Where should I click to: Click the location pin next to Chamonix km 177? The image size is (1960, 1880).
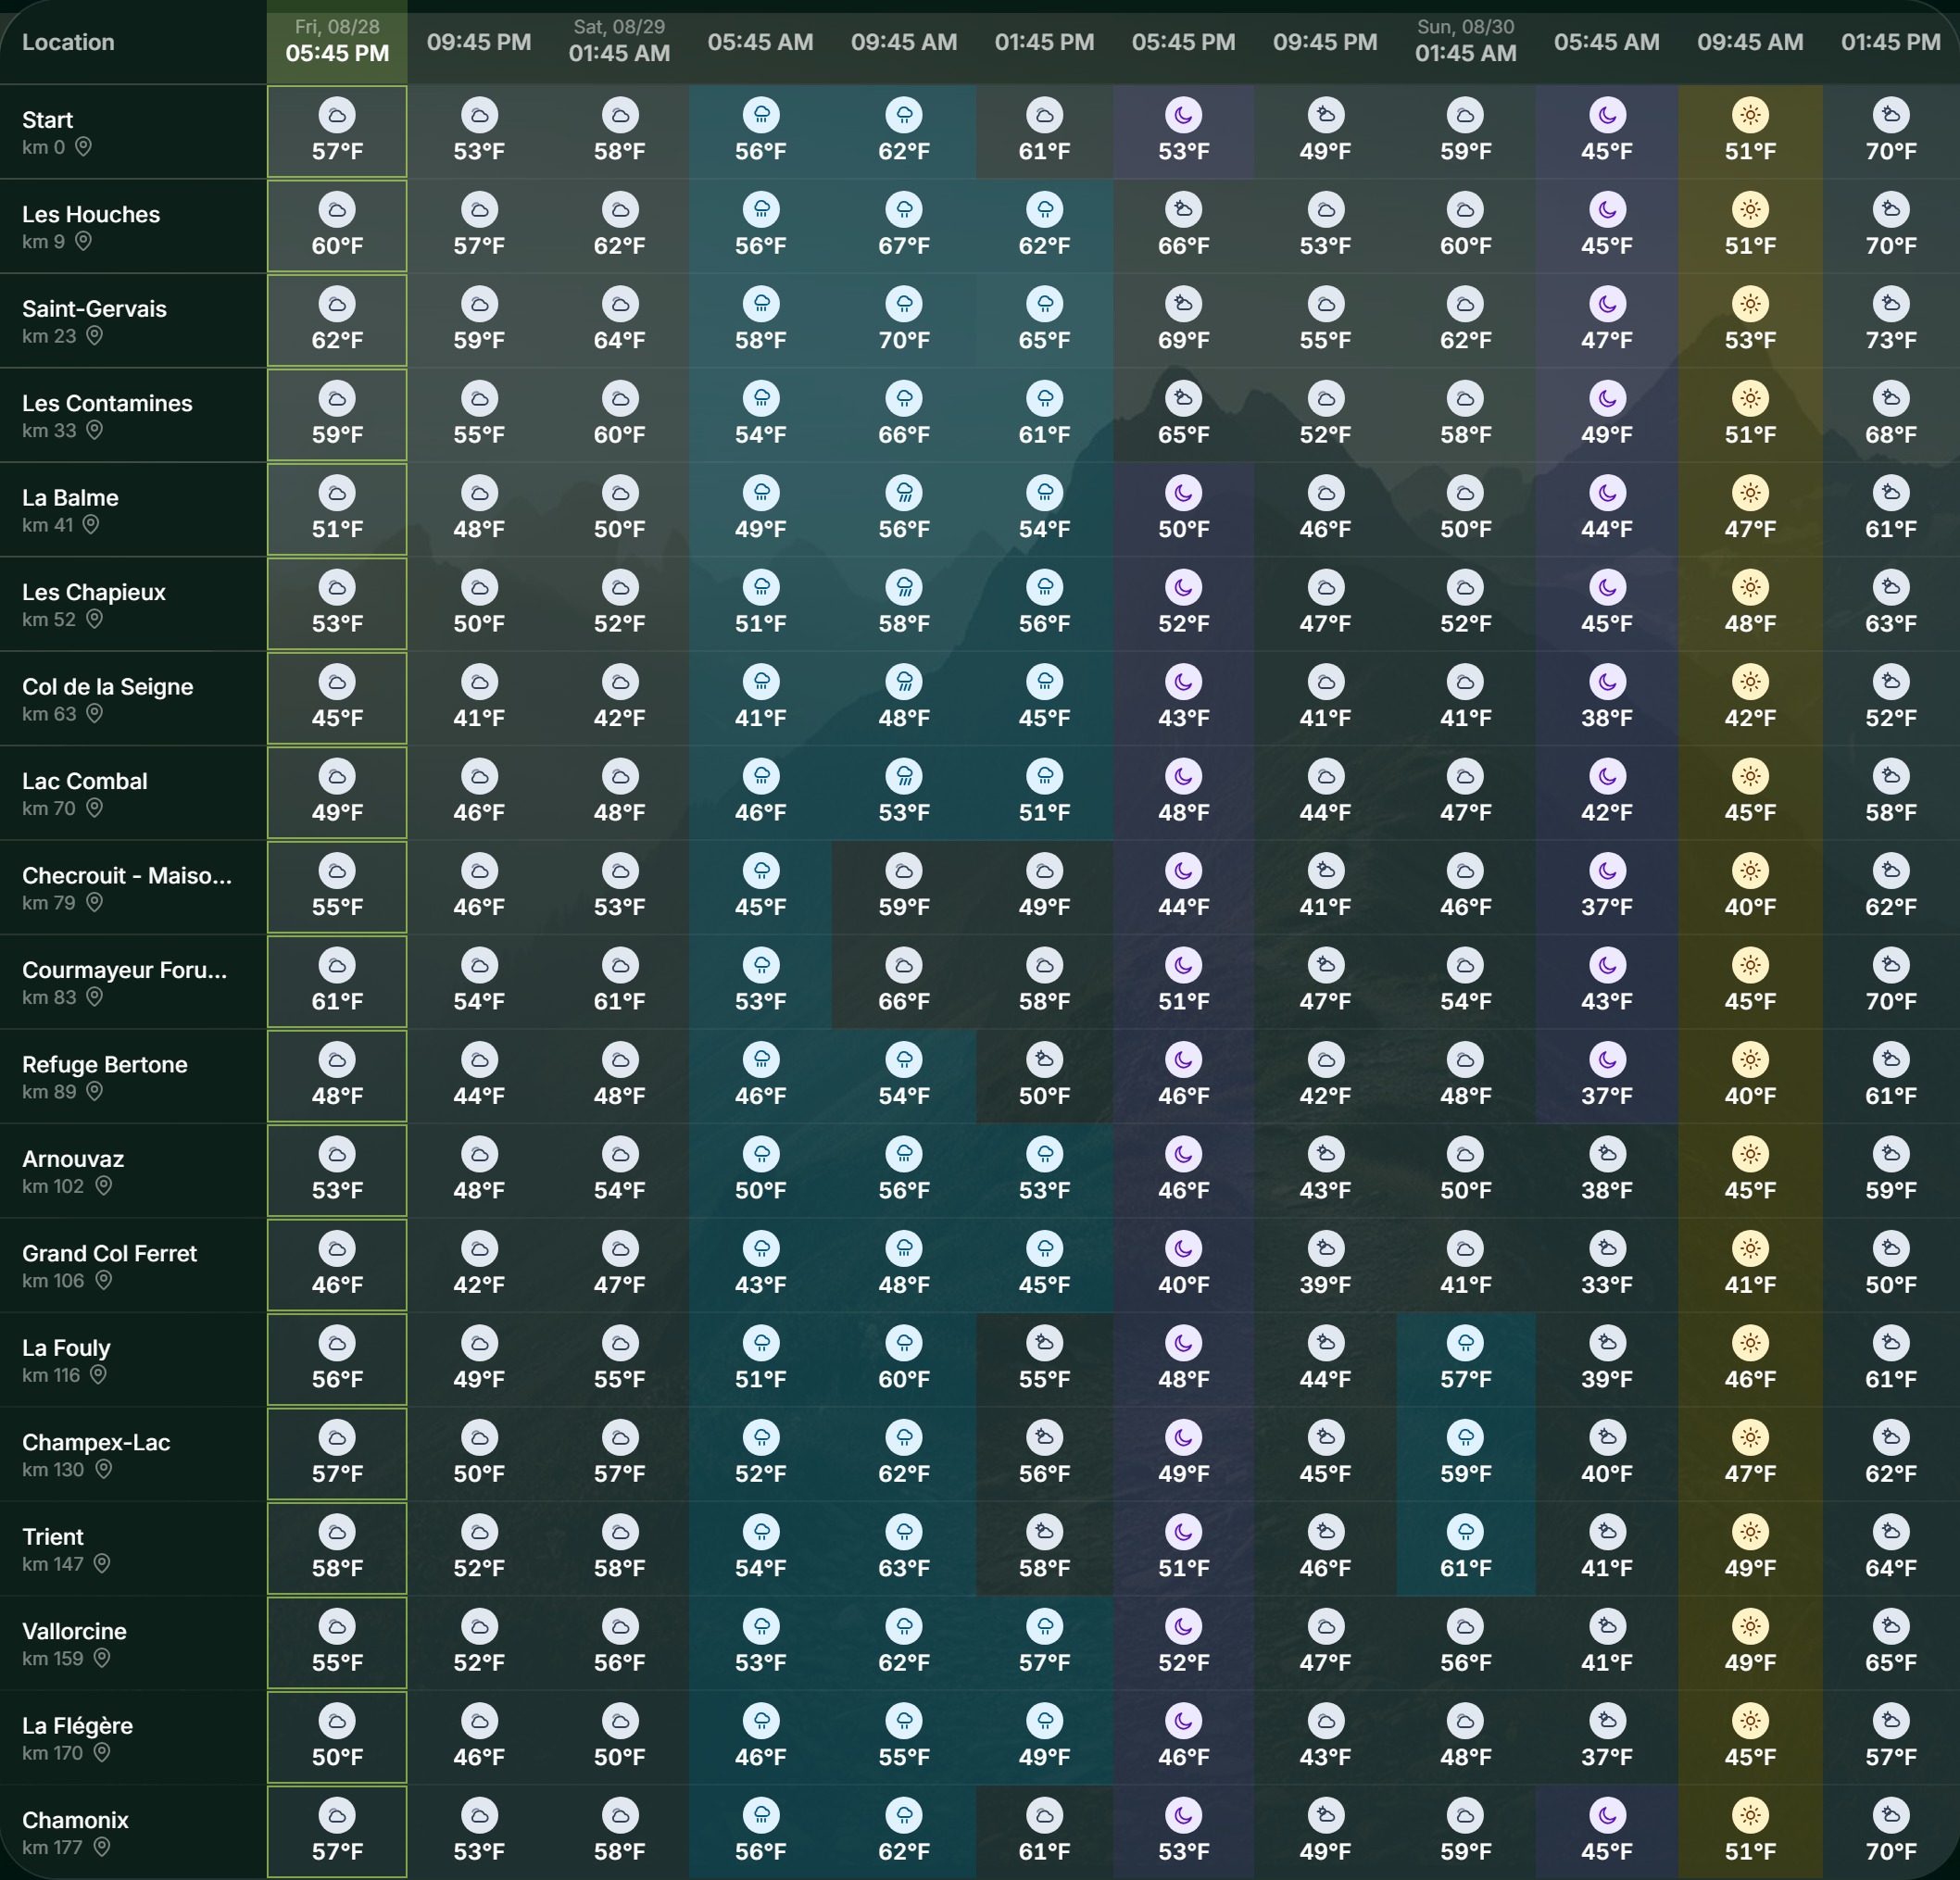pos(101,1846)
